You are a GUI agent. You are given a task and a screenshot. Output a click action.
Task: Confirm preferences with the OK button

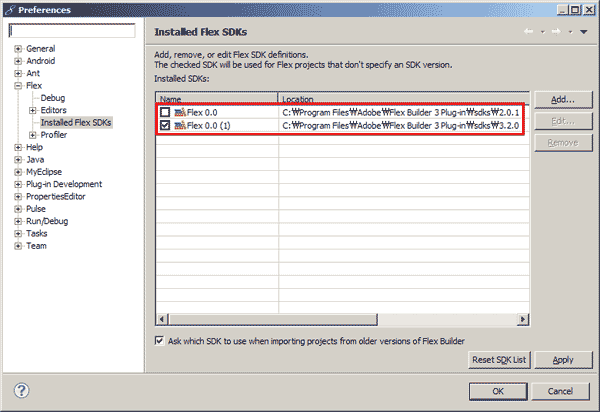point(498,391)
